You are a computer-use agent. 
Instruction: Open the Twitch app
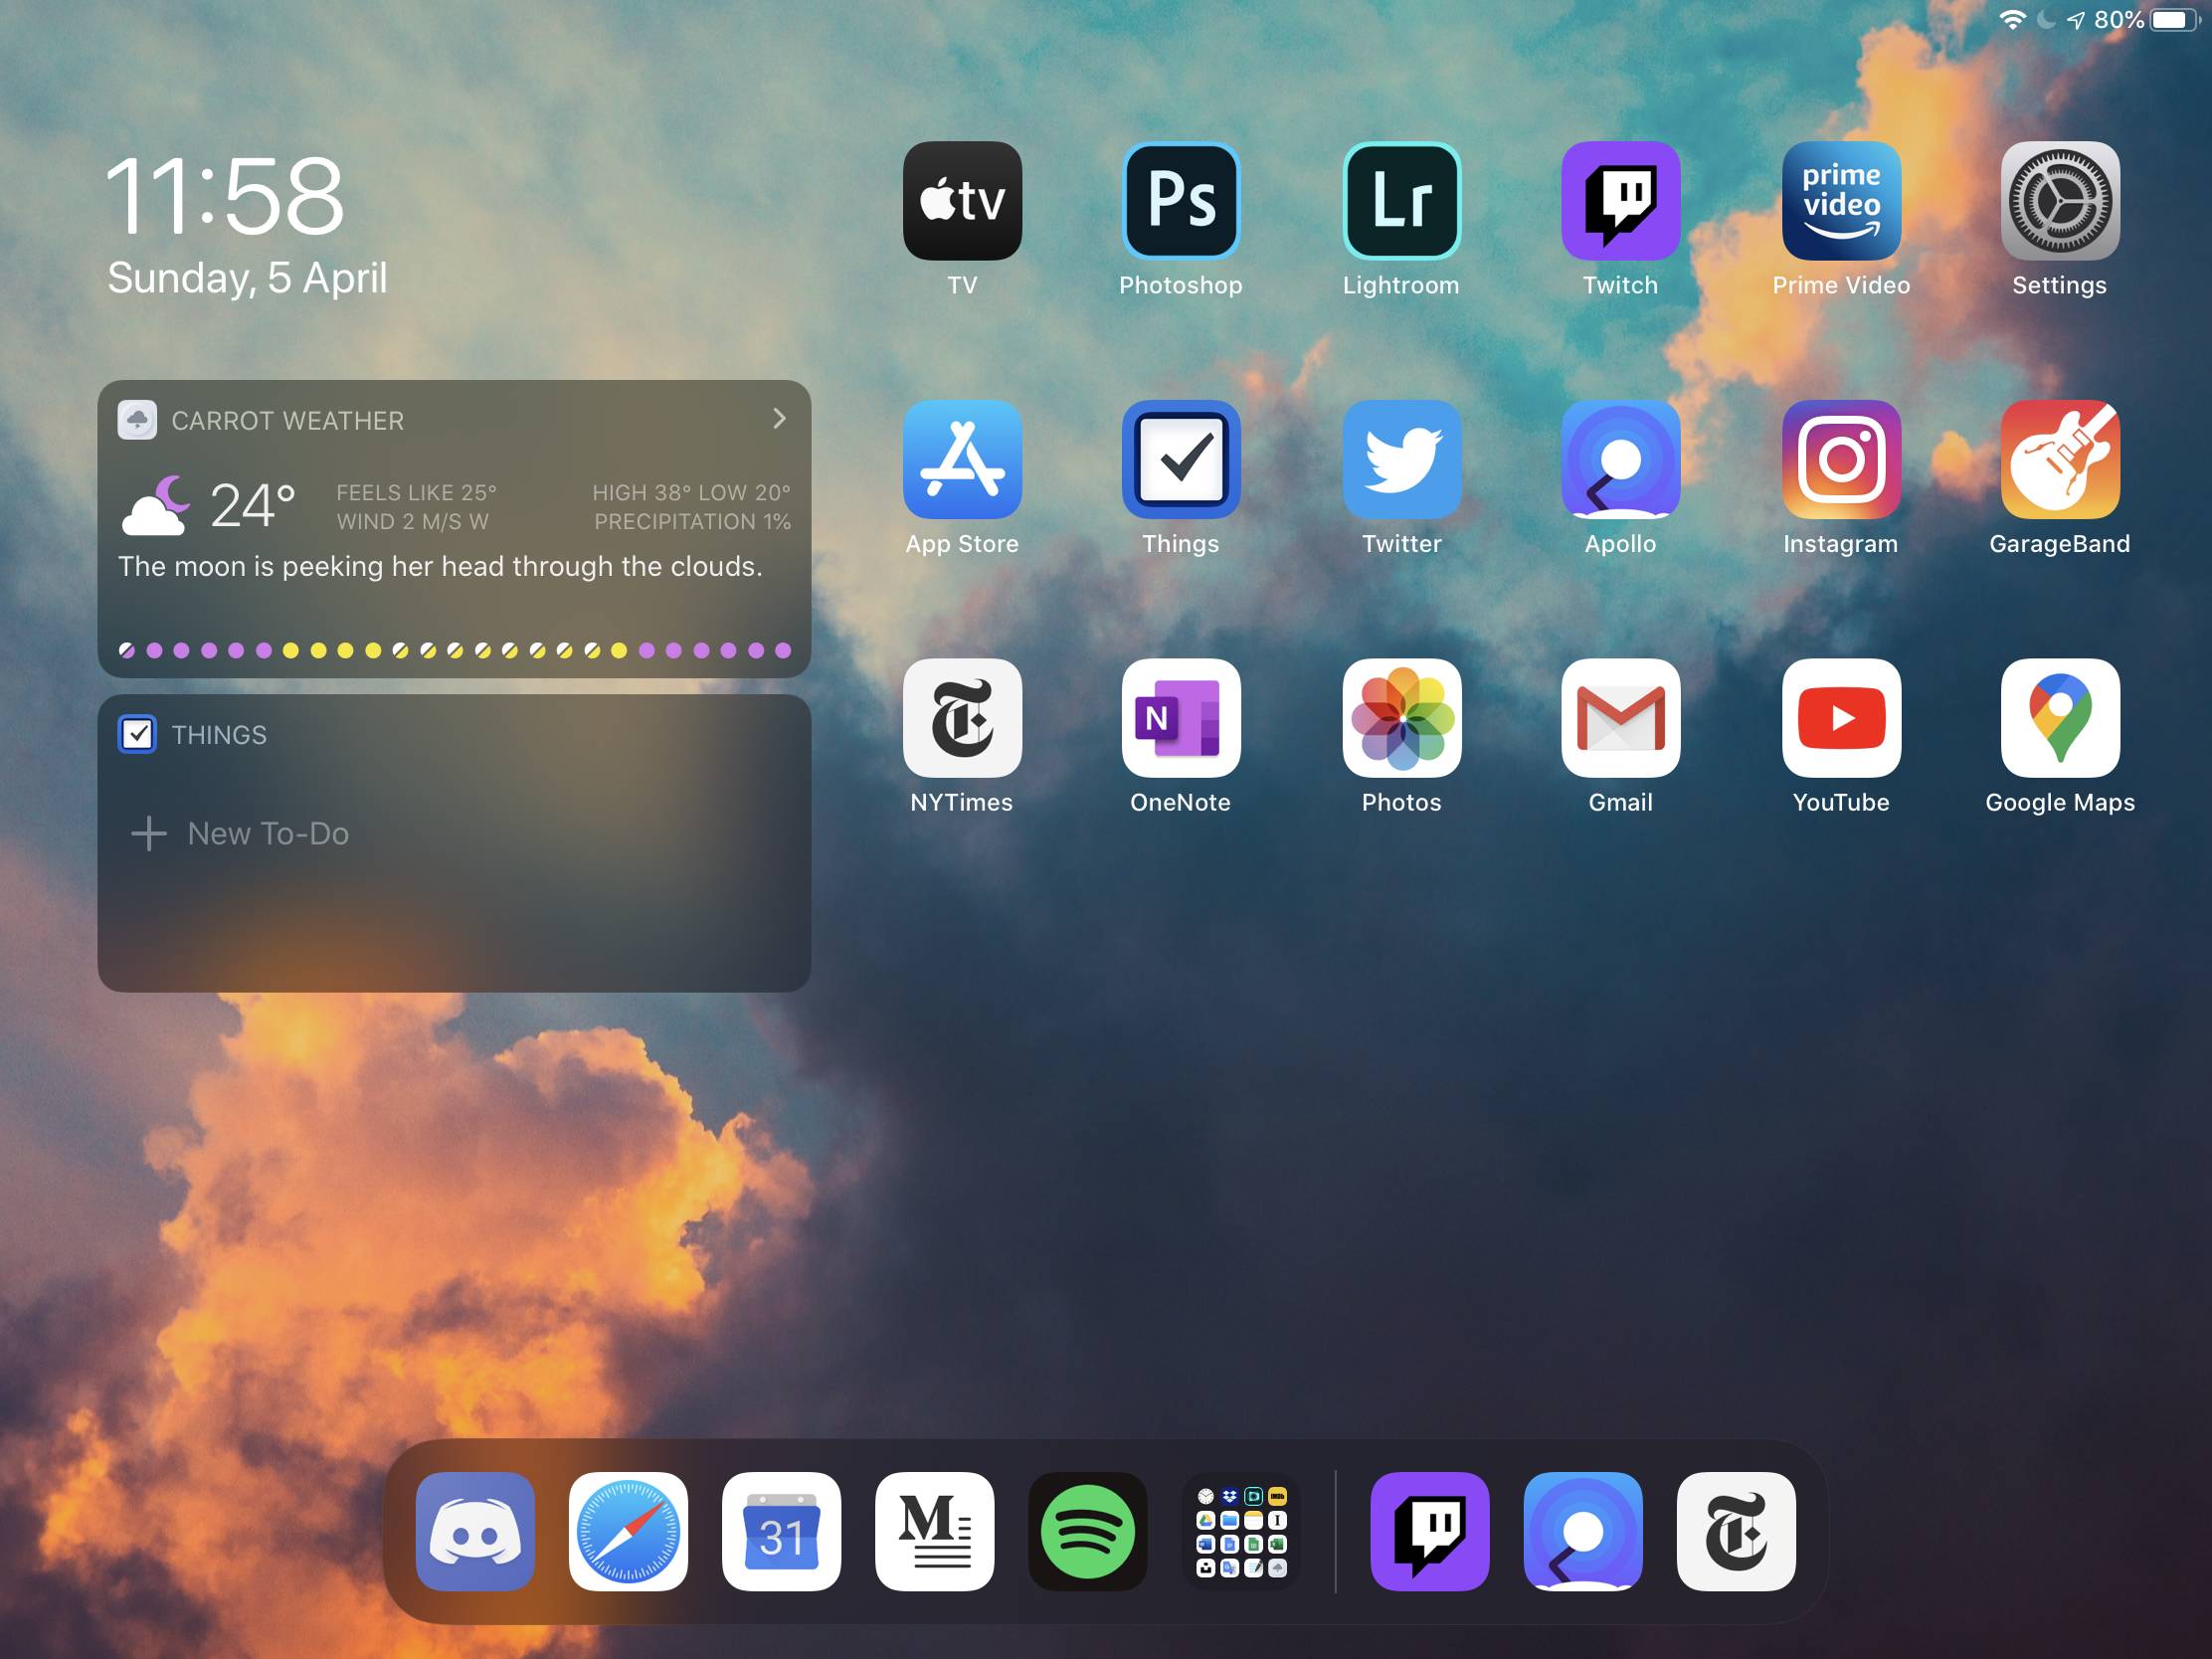point(1620,200)
